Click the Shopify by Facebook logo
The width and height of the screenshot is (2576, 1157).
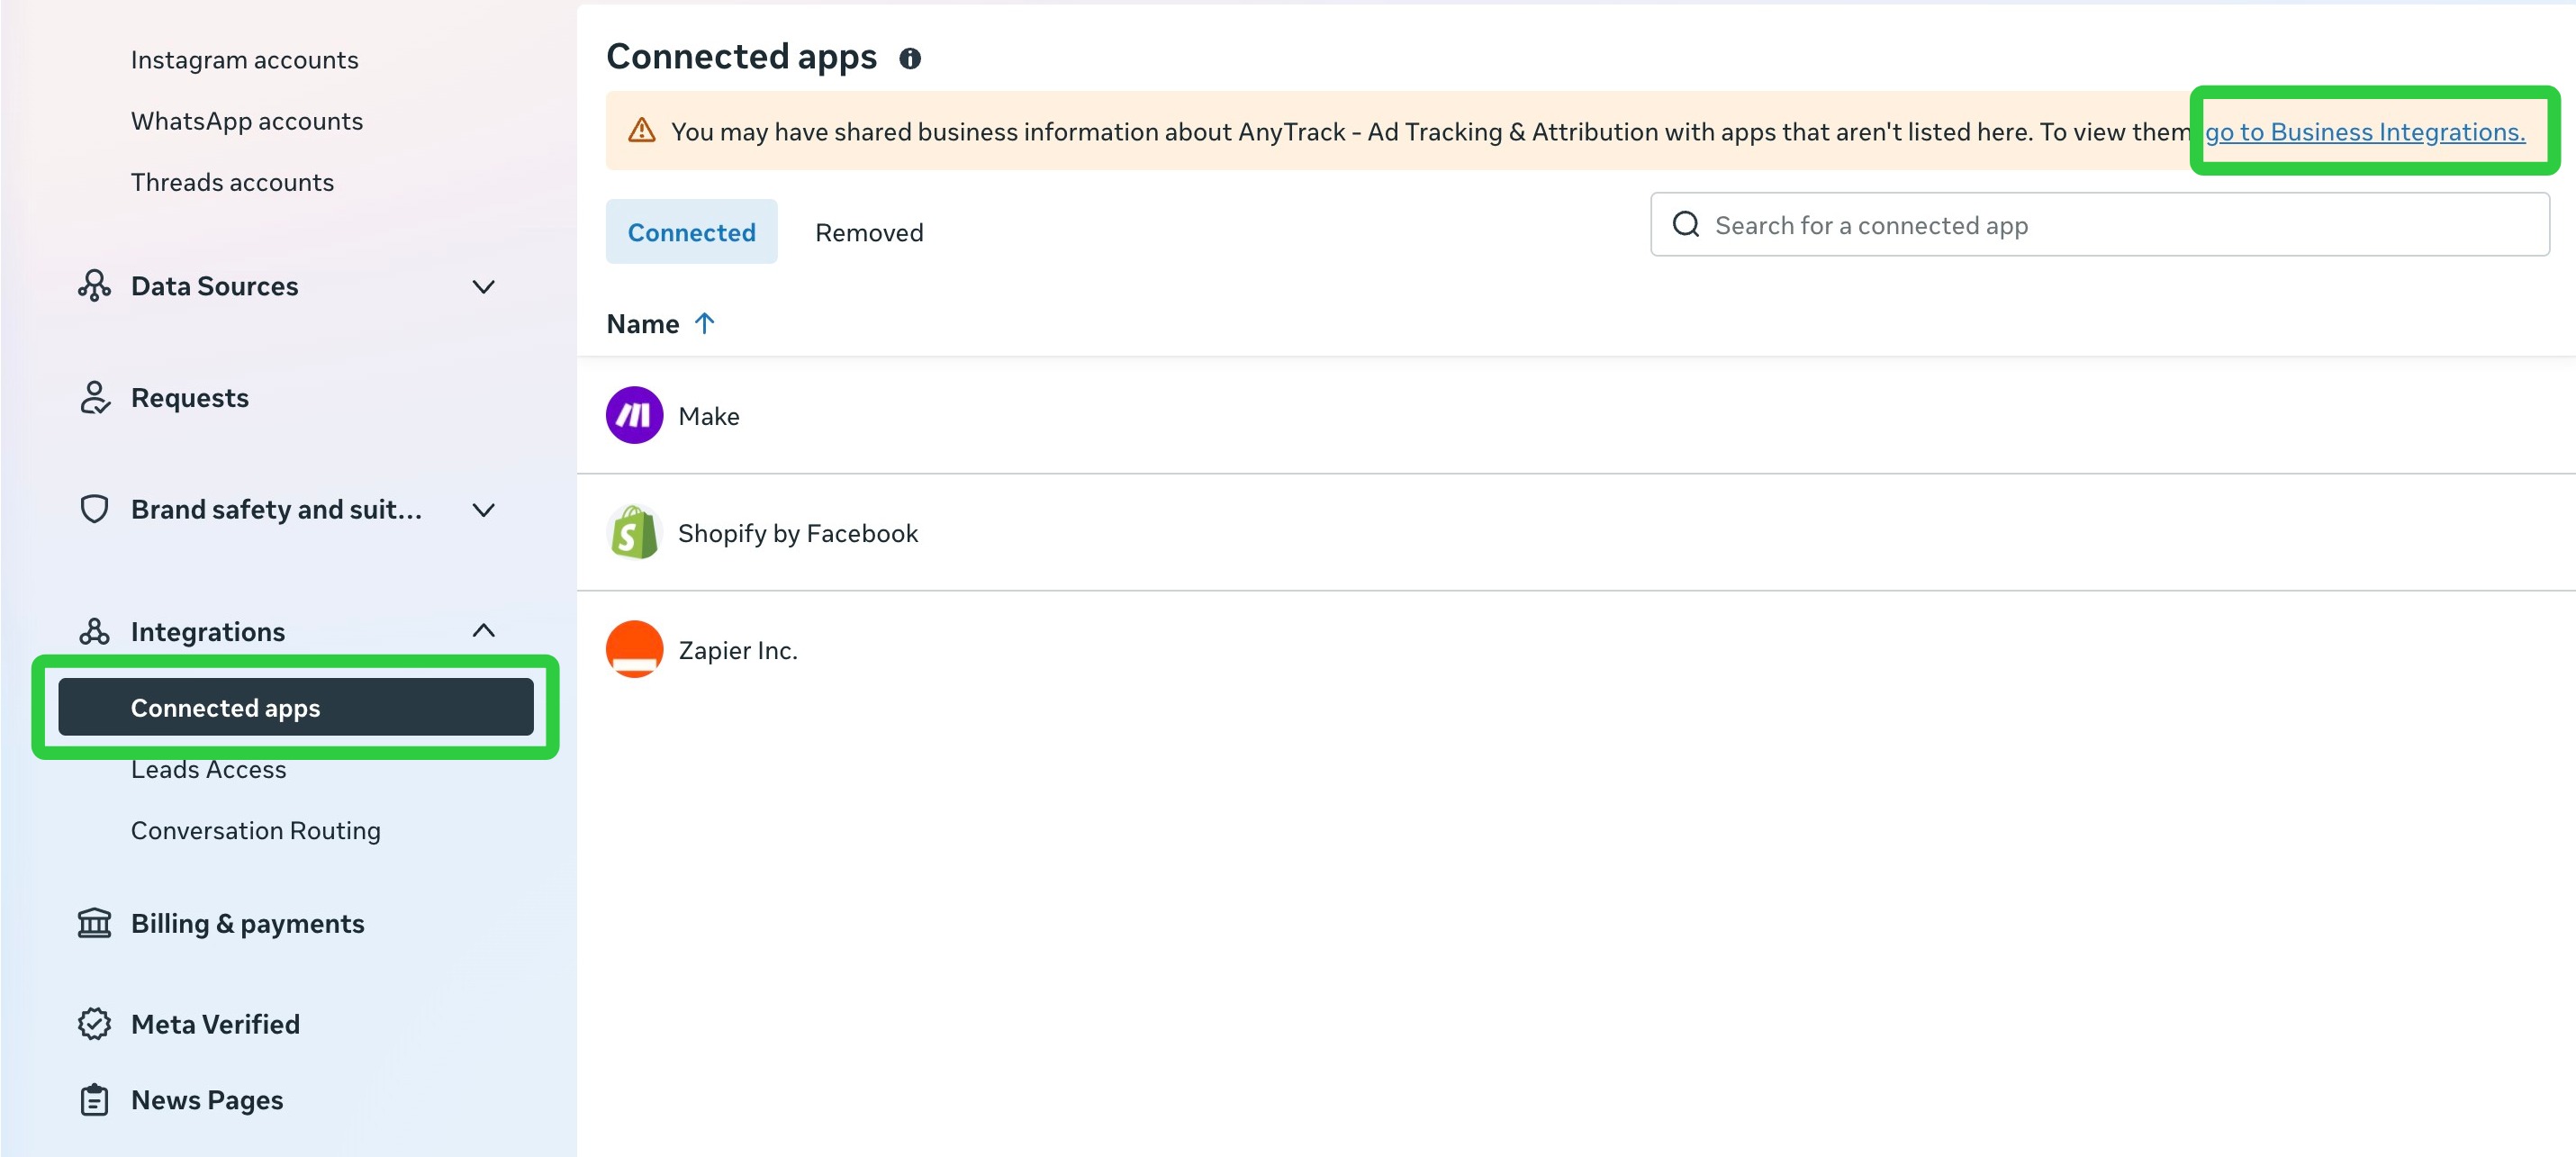(634, 532)
